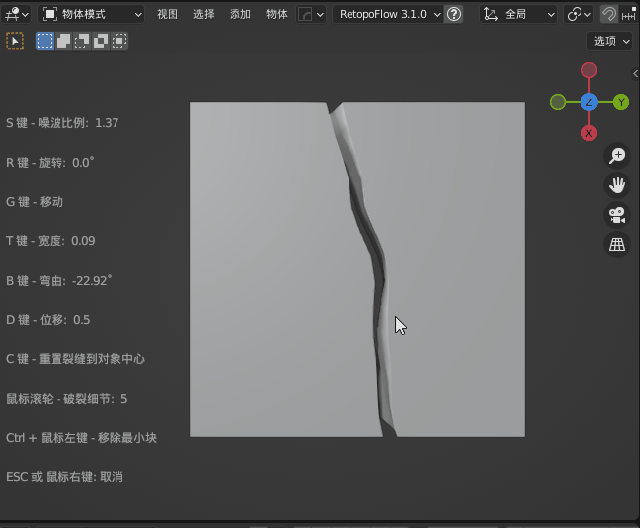Click the 'B 键 - 弯由: -22.92°' text
This screenshot has width=640, height=528.
(59, 280)
